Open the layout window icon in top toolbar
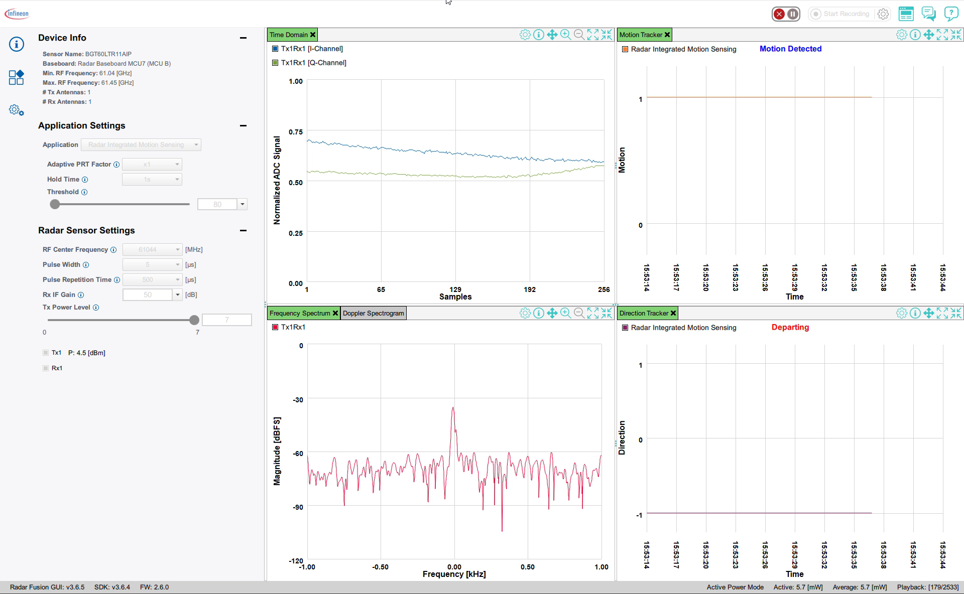Viewport: 964px width, 594px height. click(906, 14)
